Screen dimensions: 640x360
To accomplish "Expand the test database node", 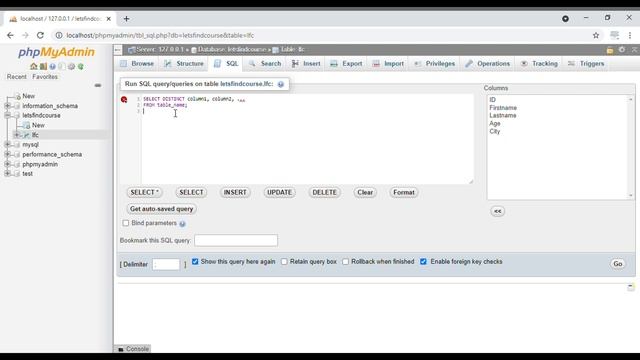I will point(7,173).
